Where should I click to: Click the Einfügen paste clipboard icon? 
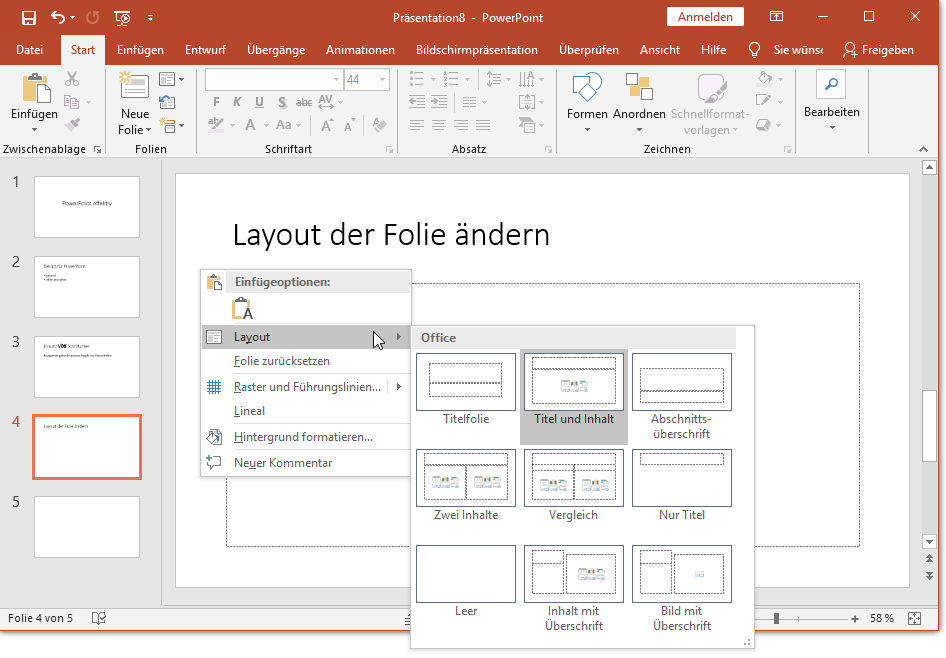36,87
